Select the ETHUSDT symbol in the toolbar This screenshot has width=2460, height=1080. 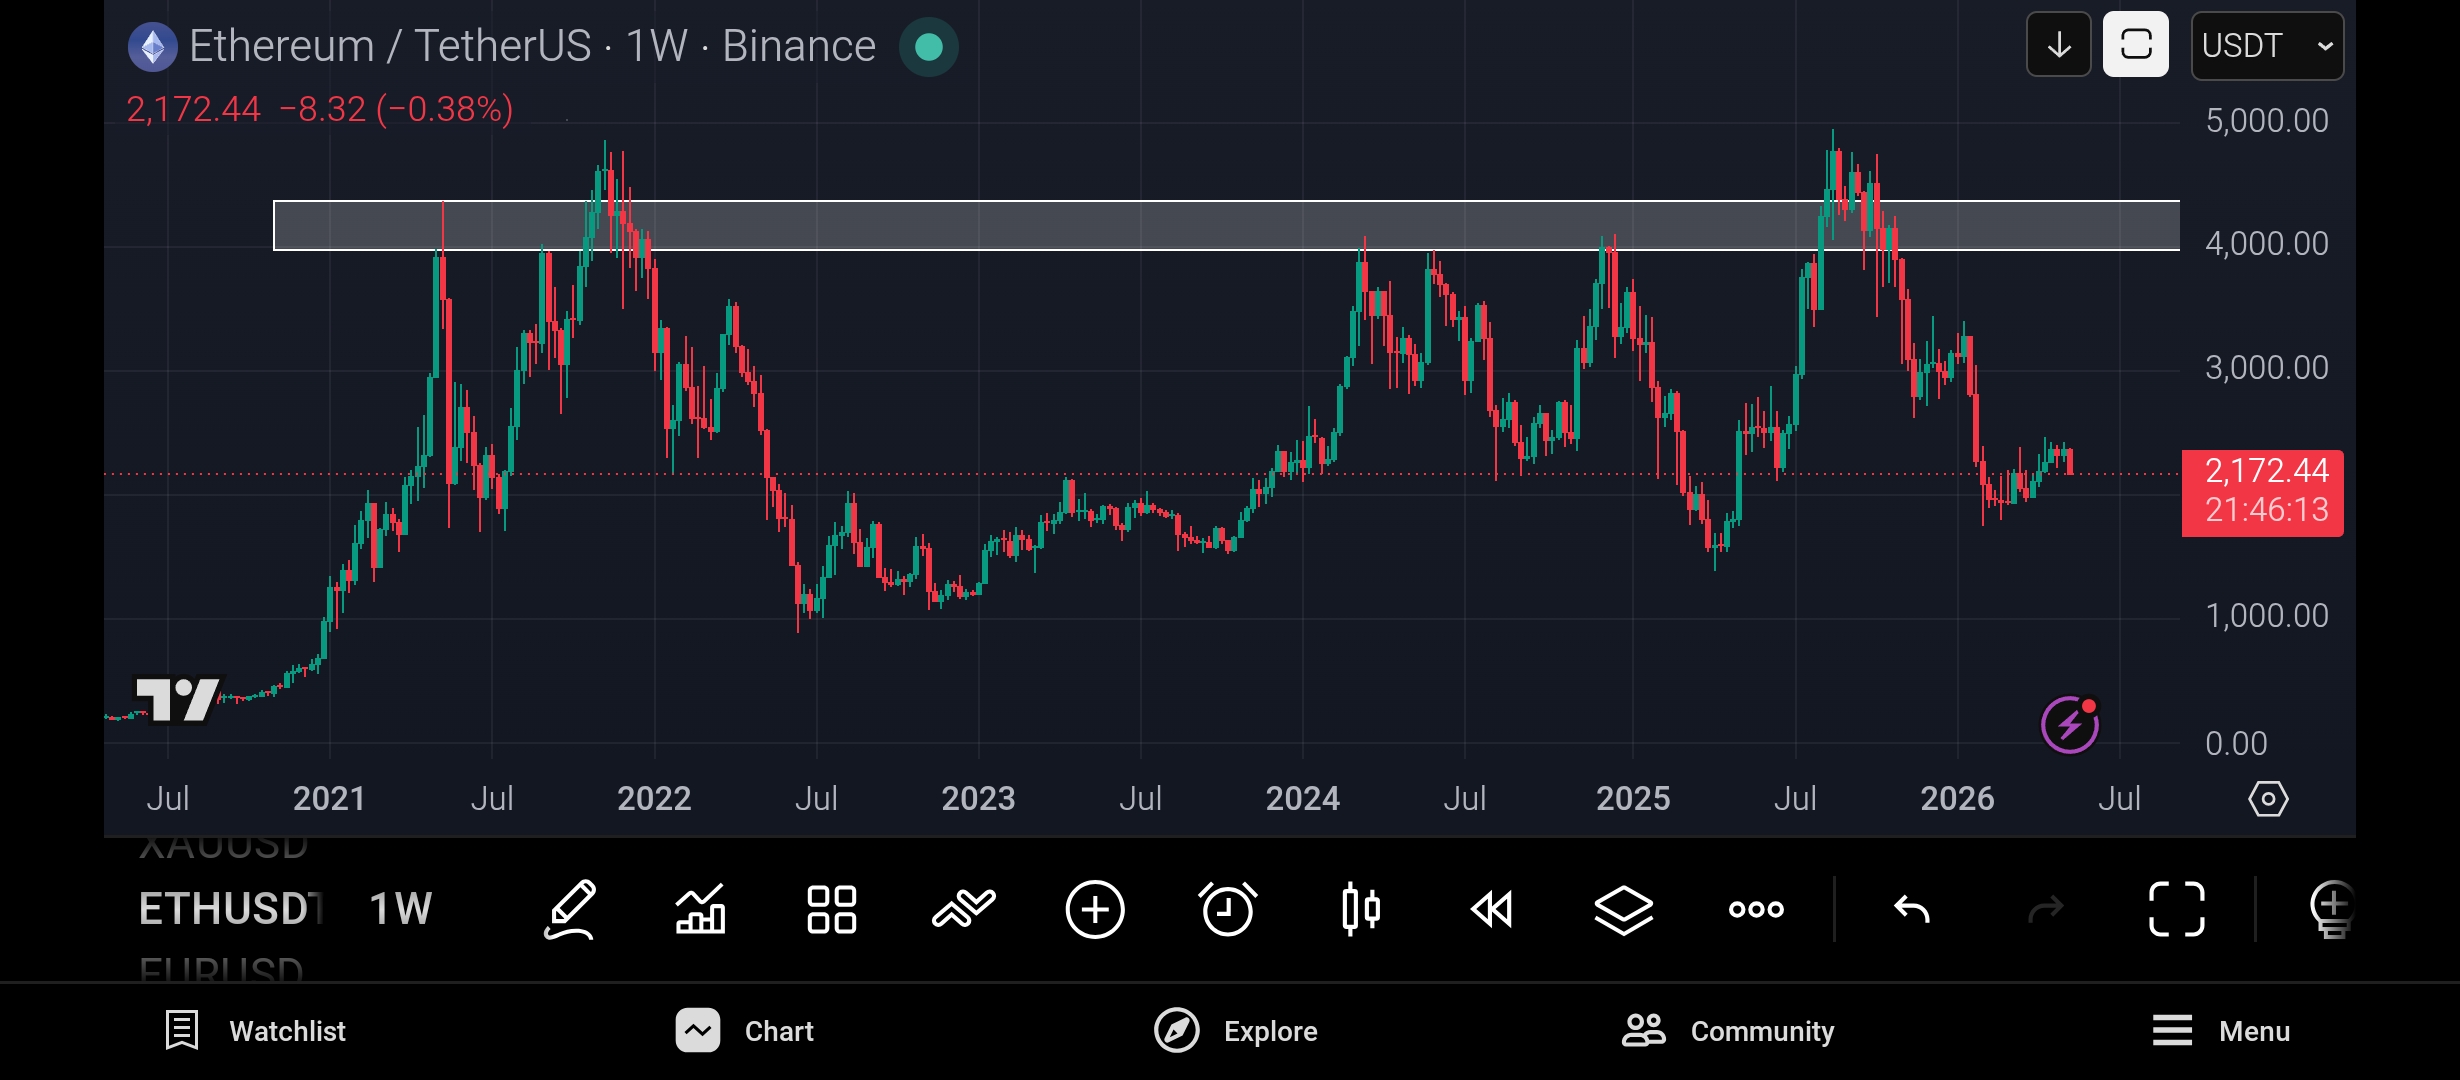click(x=231, y=909)
